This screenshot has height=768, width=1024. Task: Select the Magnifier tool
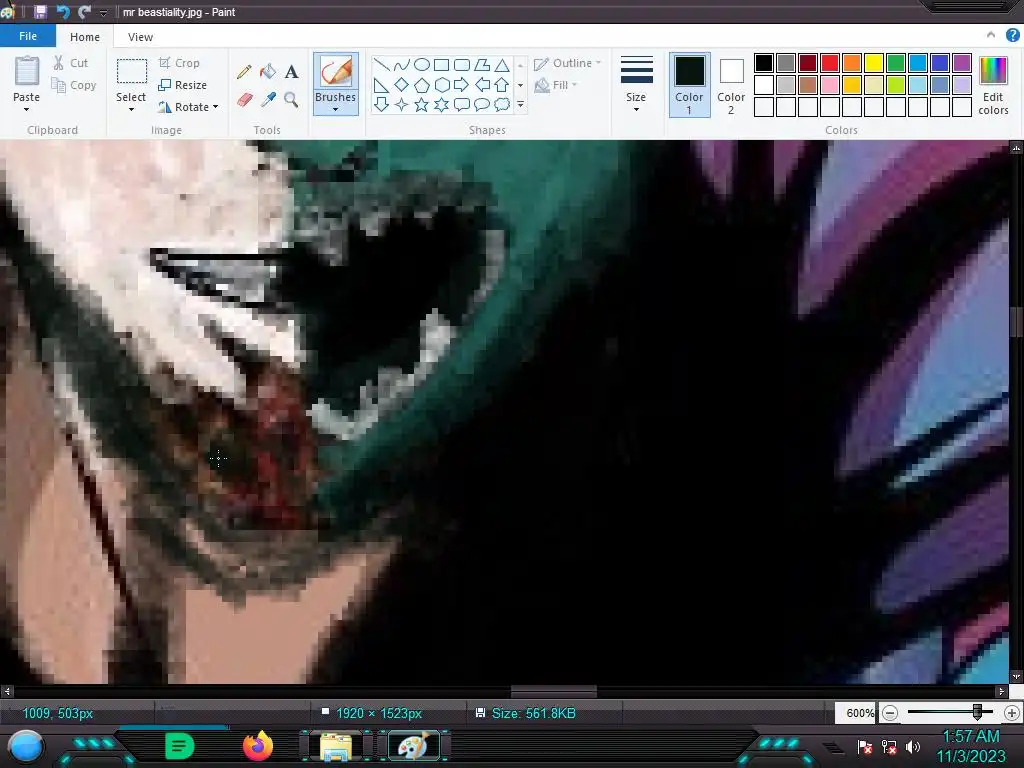pos(291,99)
